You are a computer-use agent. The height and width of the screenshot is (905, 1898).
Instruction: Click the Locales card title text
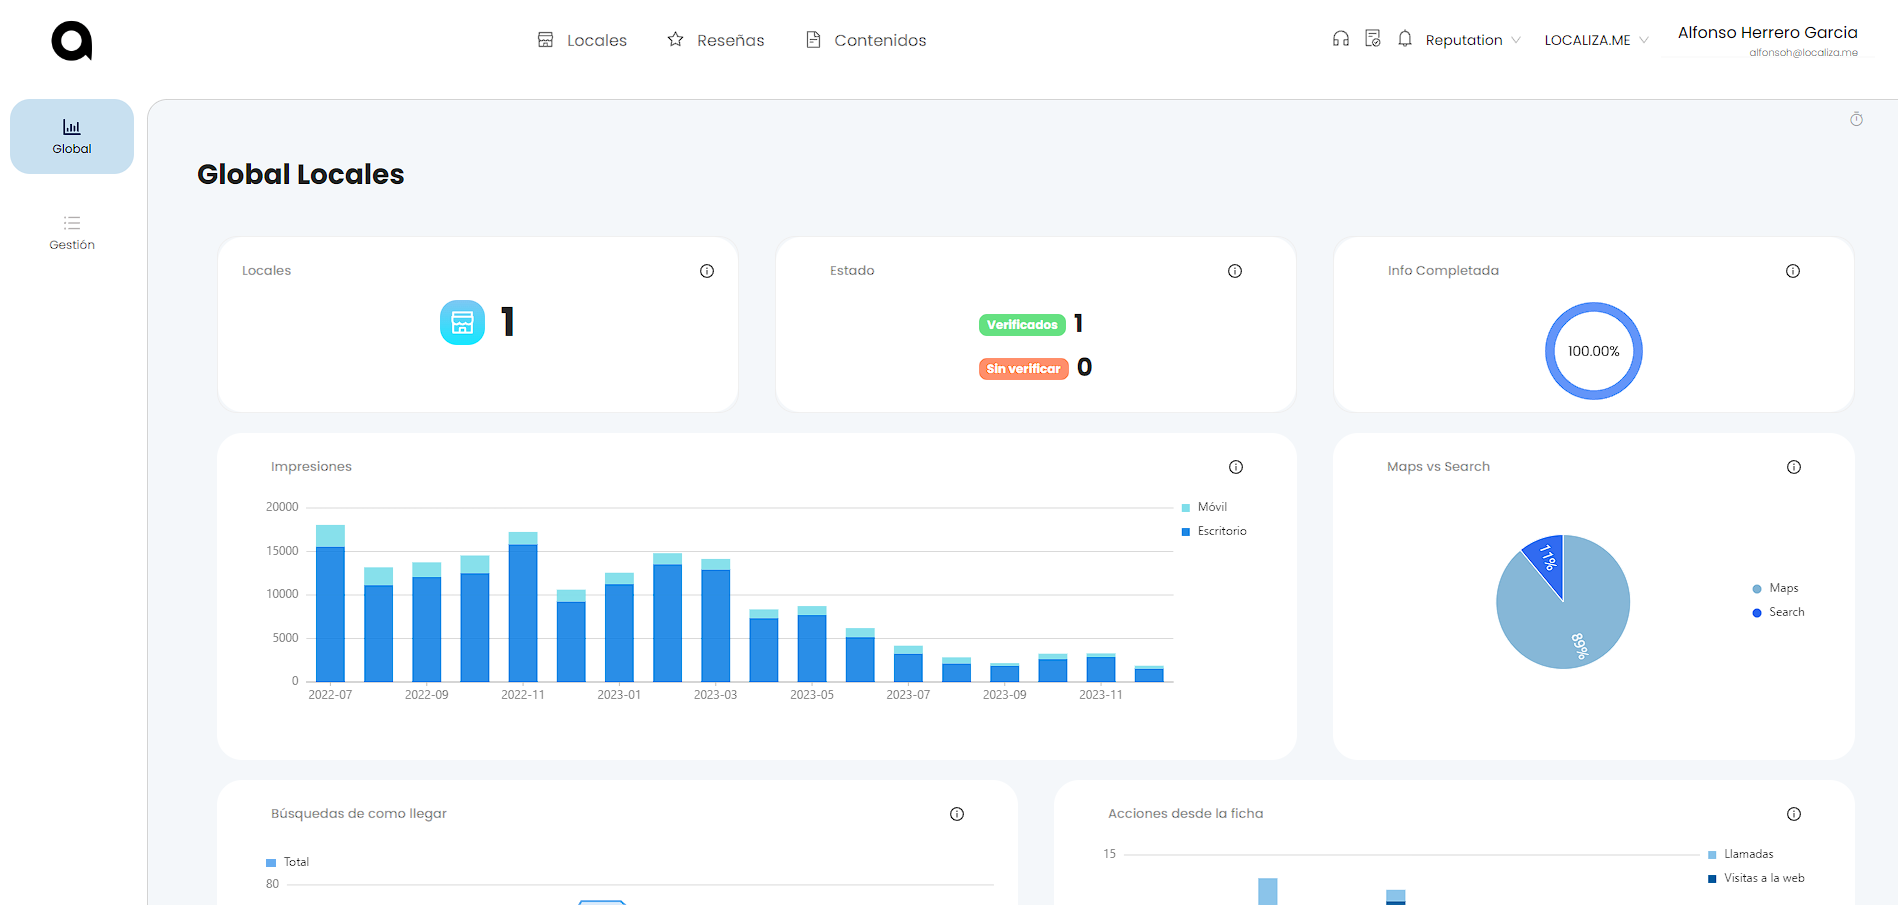pyautogui.click(x=266, y=271)
